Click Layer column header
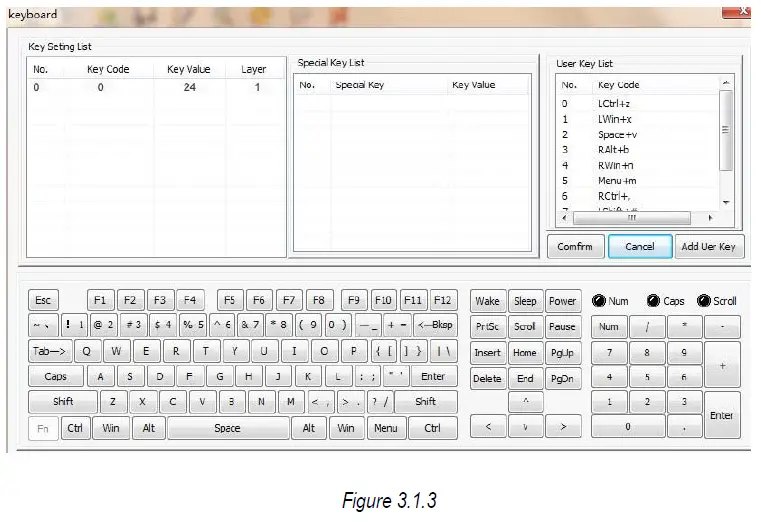The height and width of the screenshot is (522, 761). pyautogui.click(x=254, y=69)
